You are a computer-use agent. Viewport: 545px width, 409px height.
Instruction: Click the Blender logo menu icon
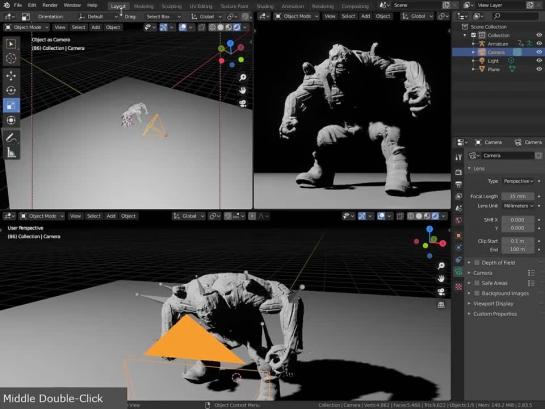(x=6, y=5)
